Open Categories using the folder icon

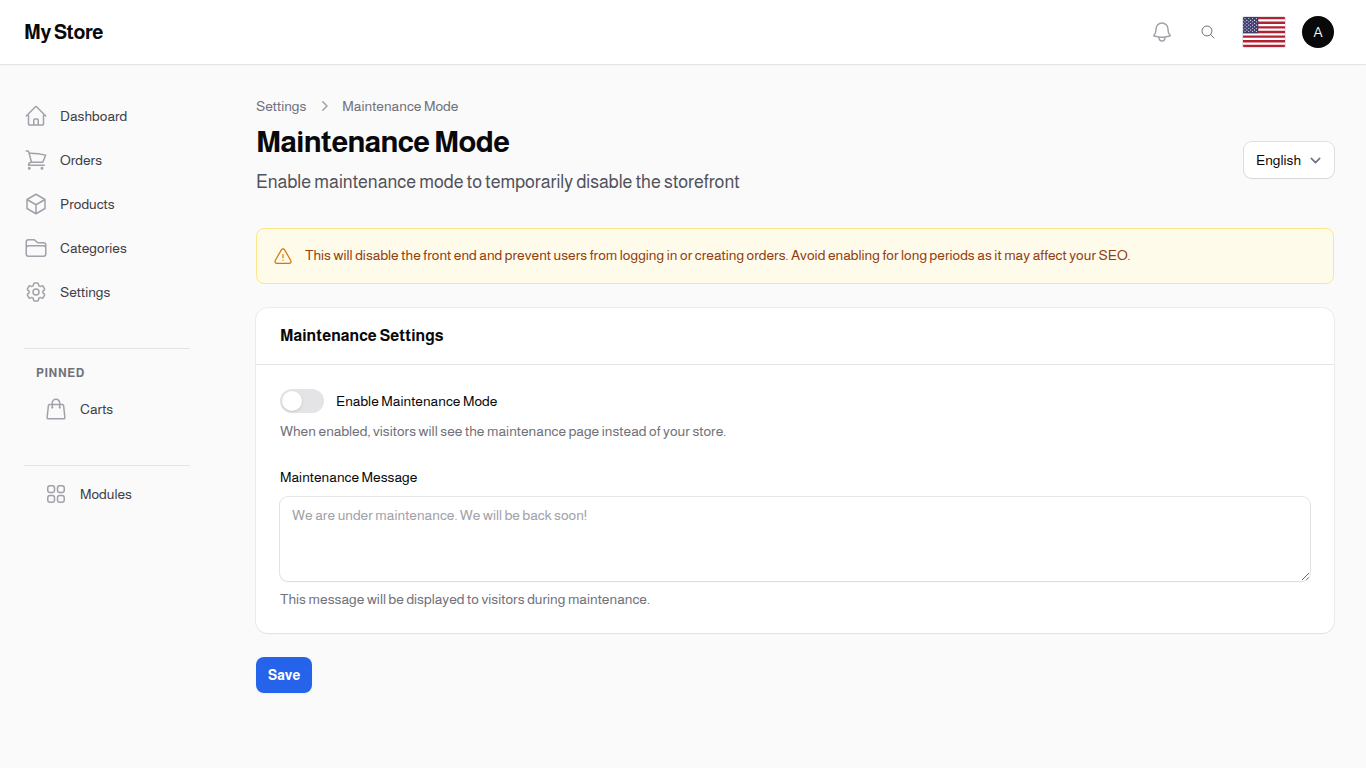coord(36,248)
